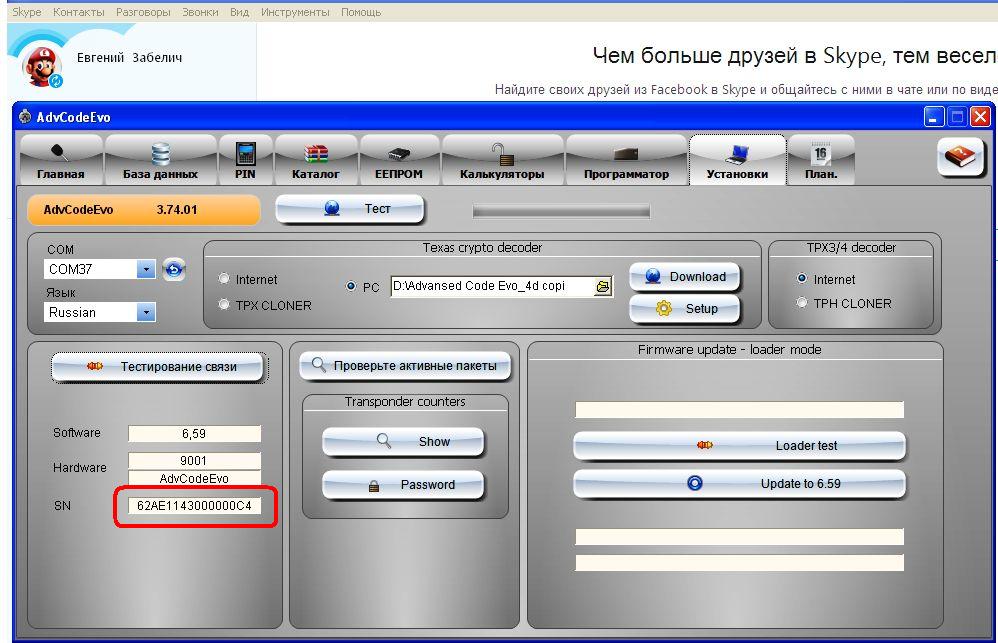Click the Download button

click(685, 277)
